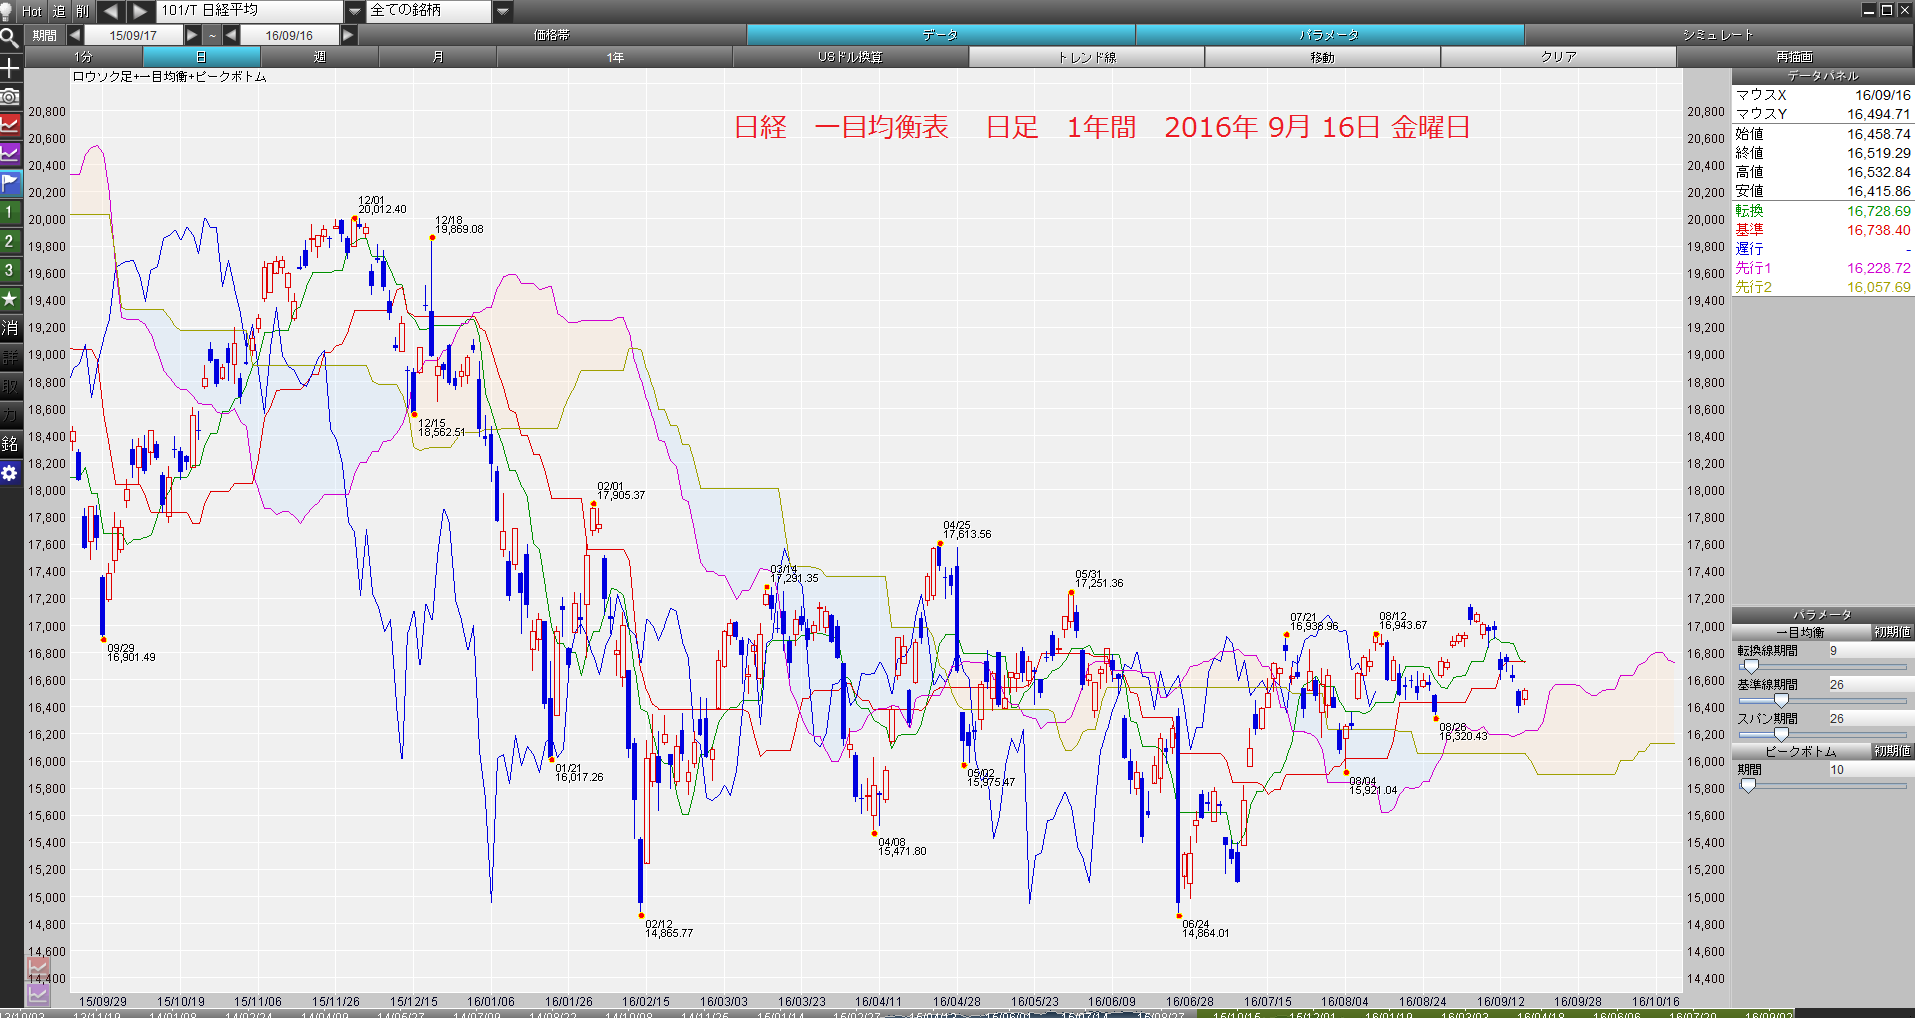The width and height of the screenshot is (1915, 1018).
Task: Click the purple chart icon in sidebar
Action: (10, 154)
